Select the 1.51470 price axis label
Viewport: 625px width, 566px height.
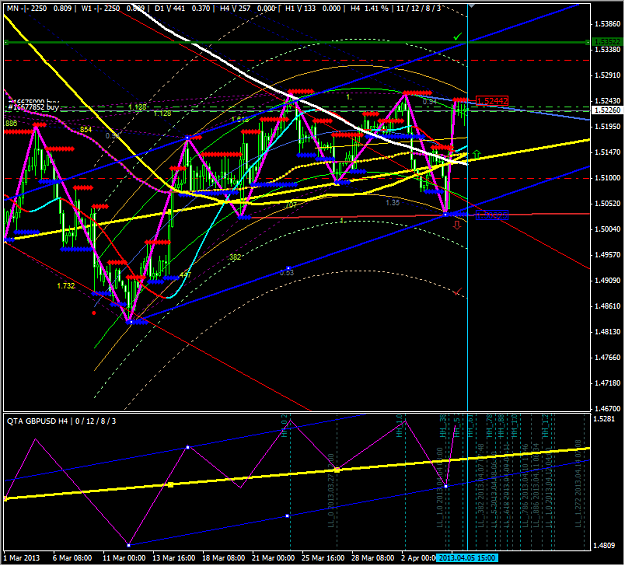coord(607,152)
